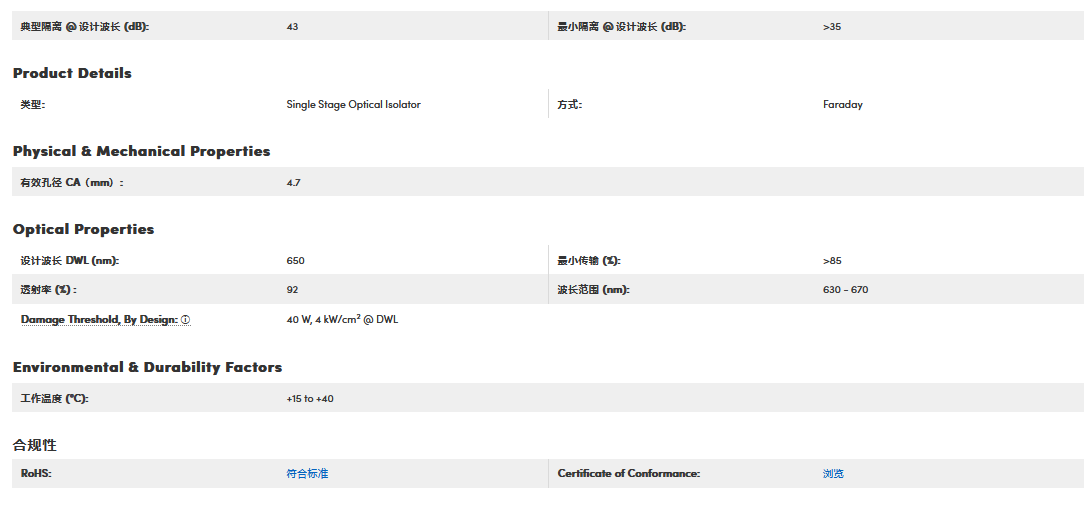Click the Environmental & Durability Factors heading
This screenshot has width=1092, height=512.
147,367
